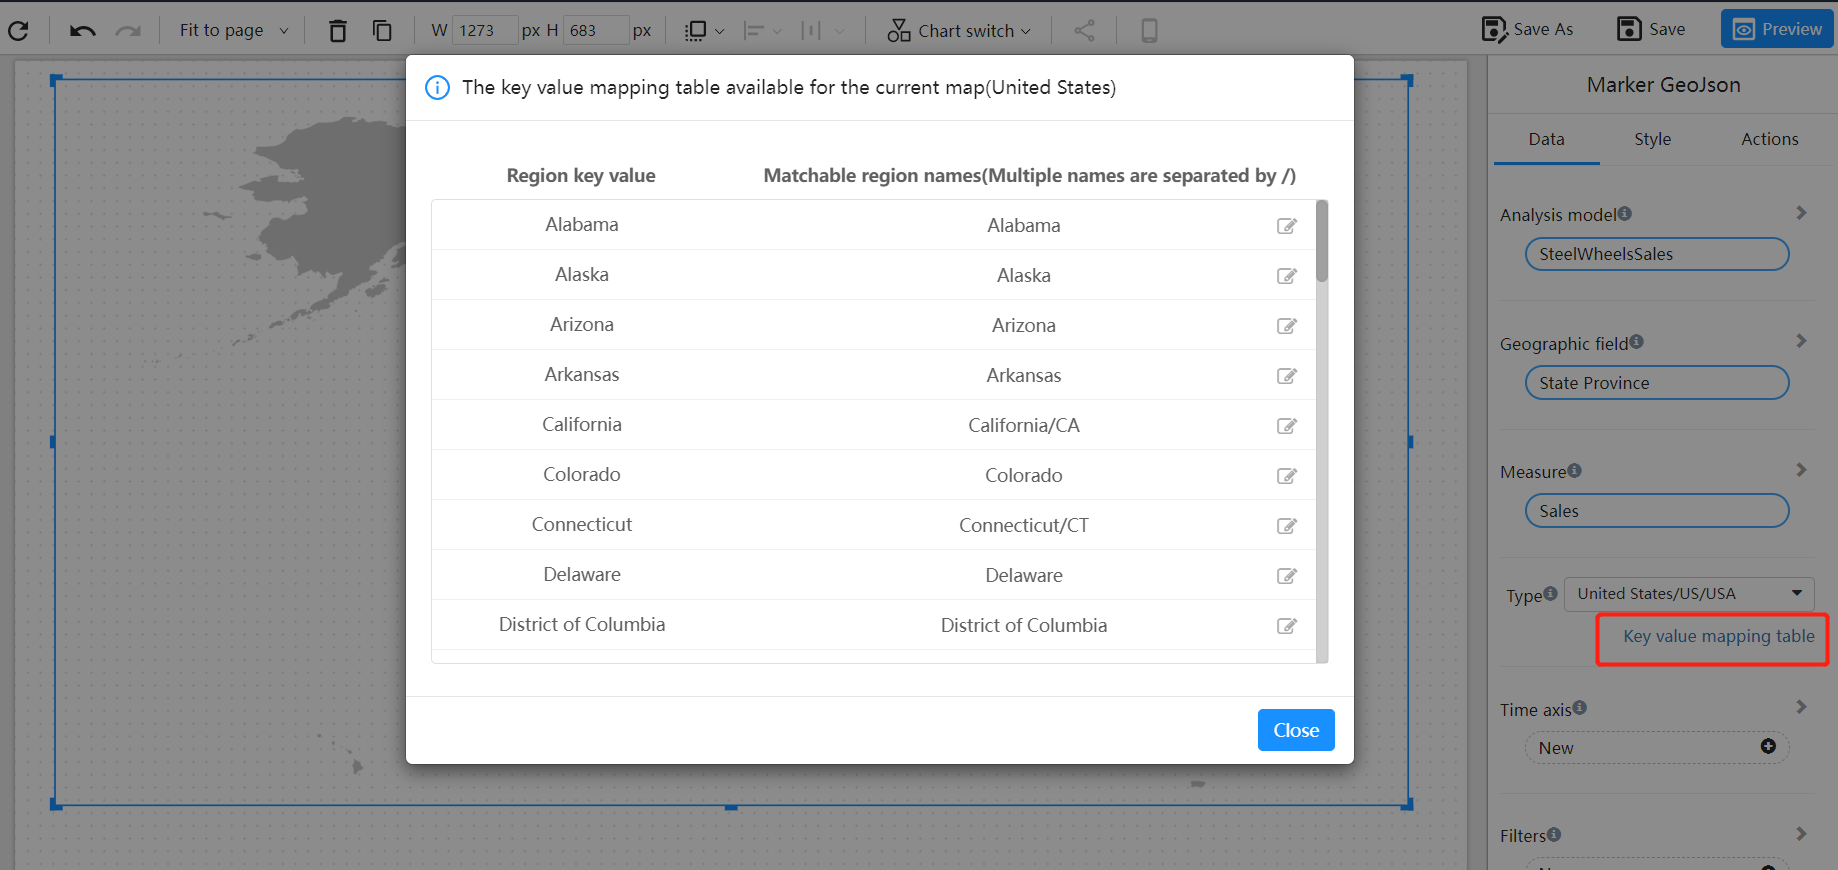Select the Sales measure pill

[1656, 511]
